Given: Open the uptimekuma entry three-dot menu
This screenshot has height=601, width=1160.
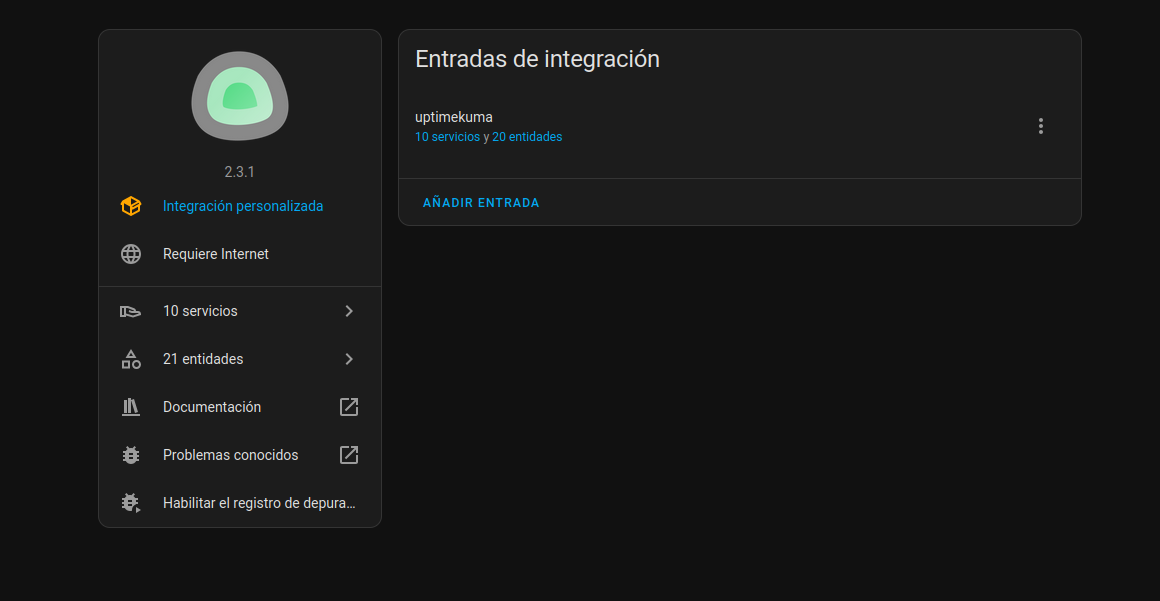Looking at the screenshot, I should click(1041, 126).
